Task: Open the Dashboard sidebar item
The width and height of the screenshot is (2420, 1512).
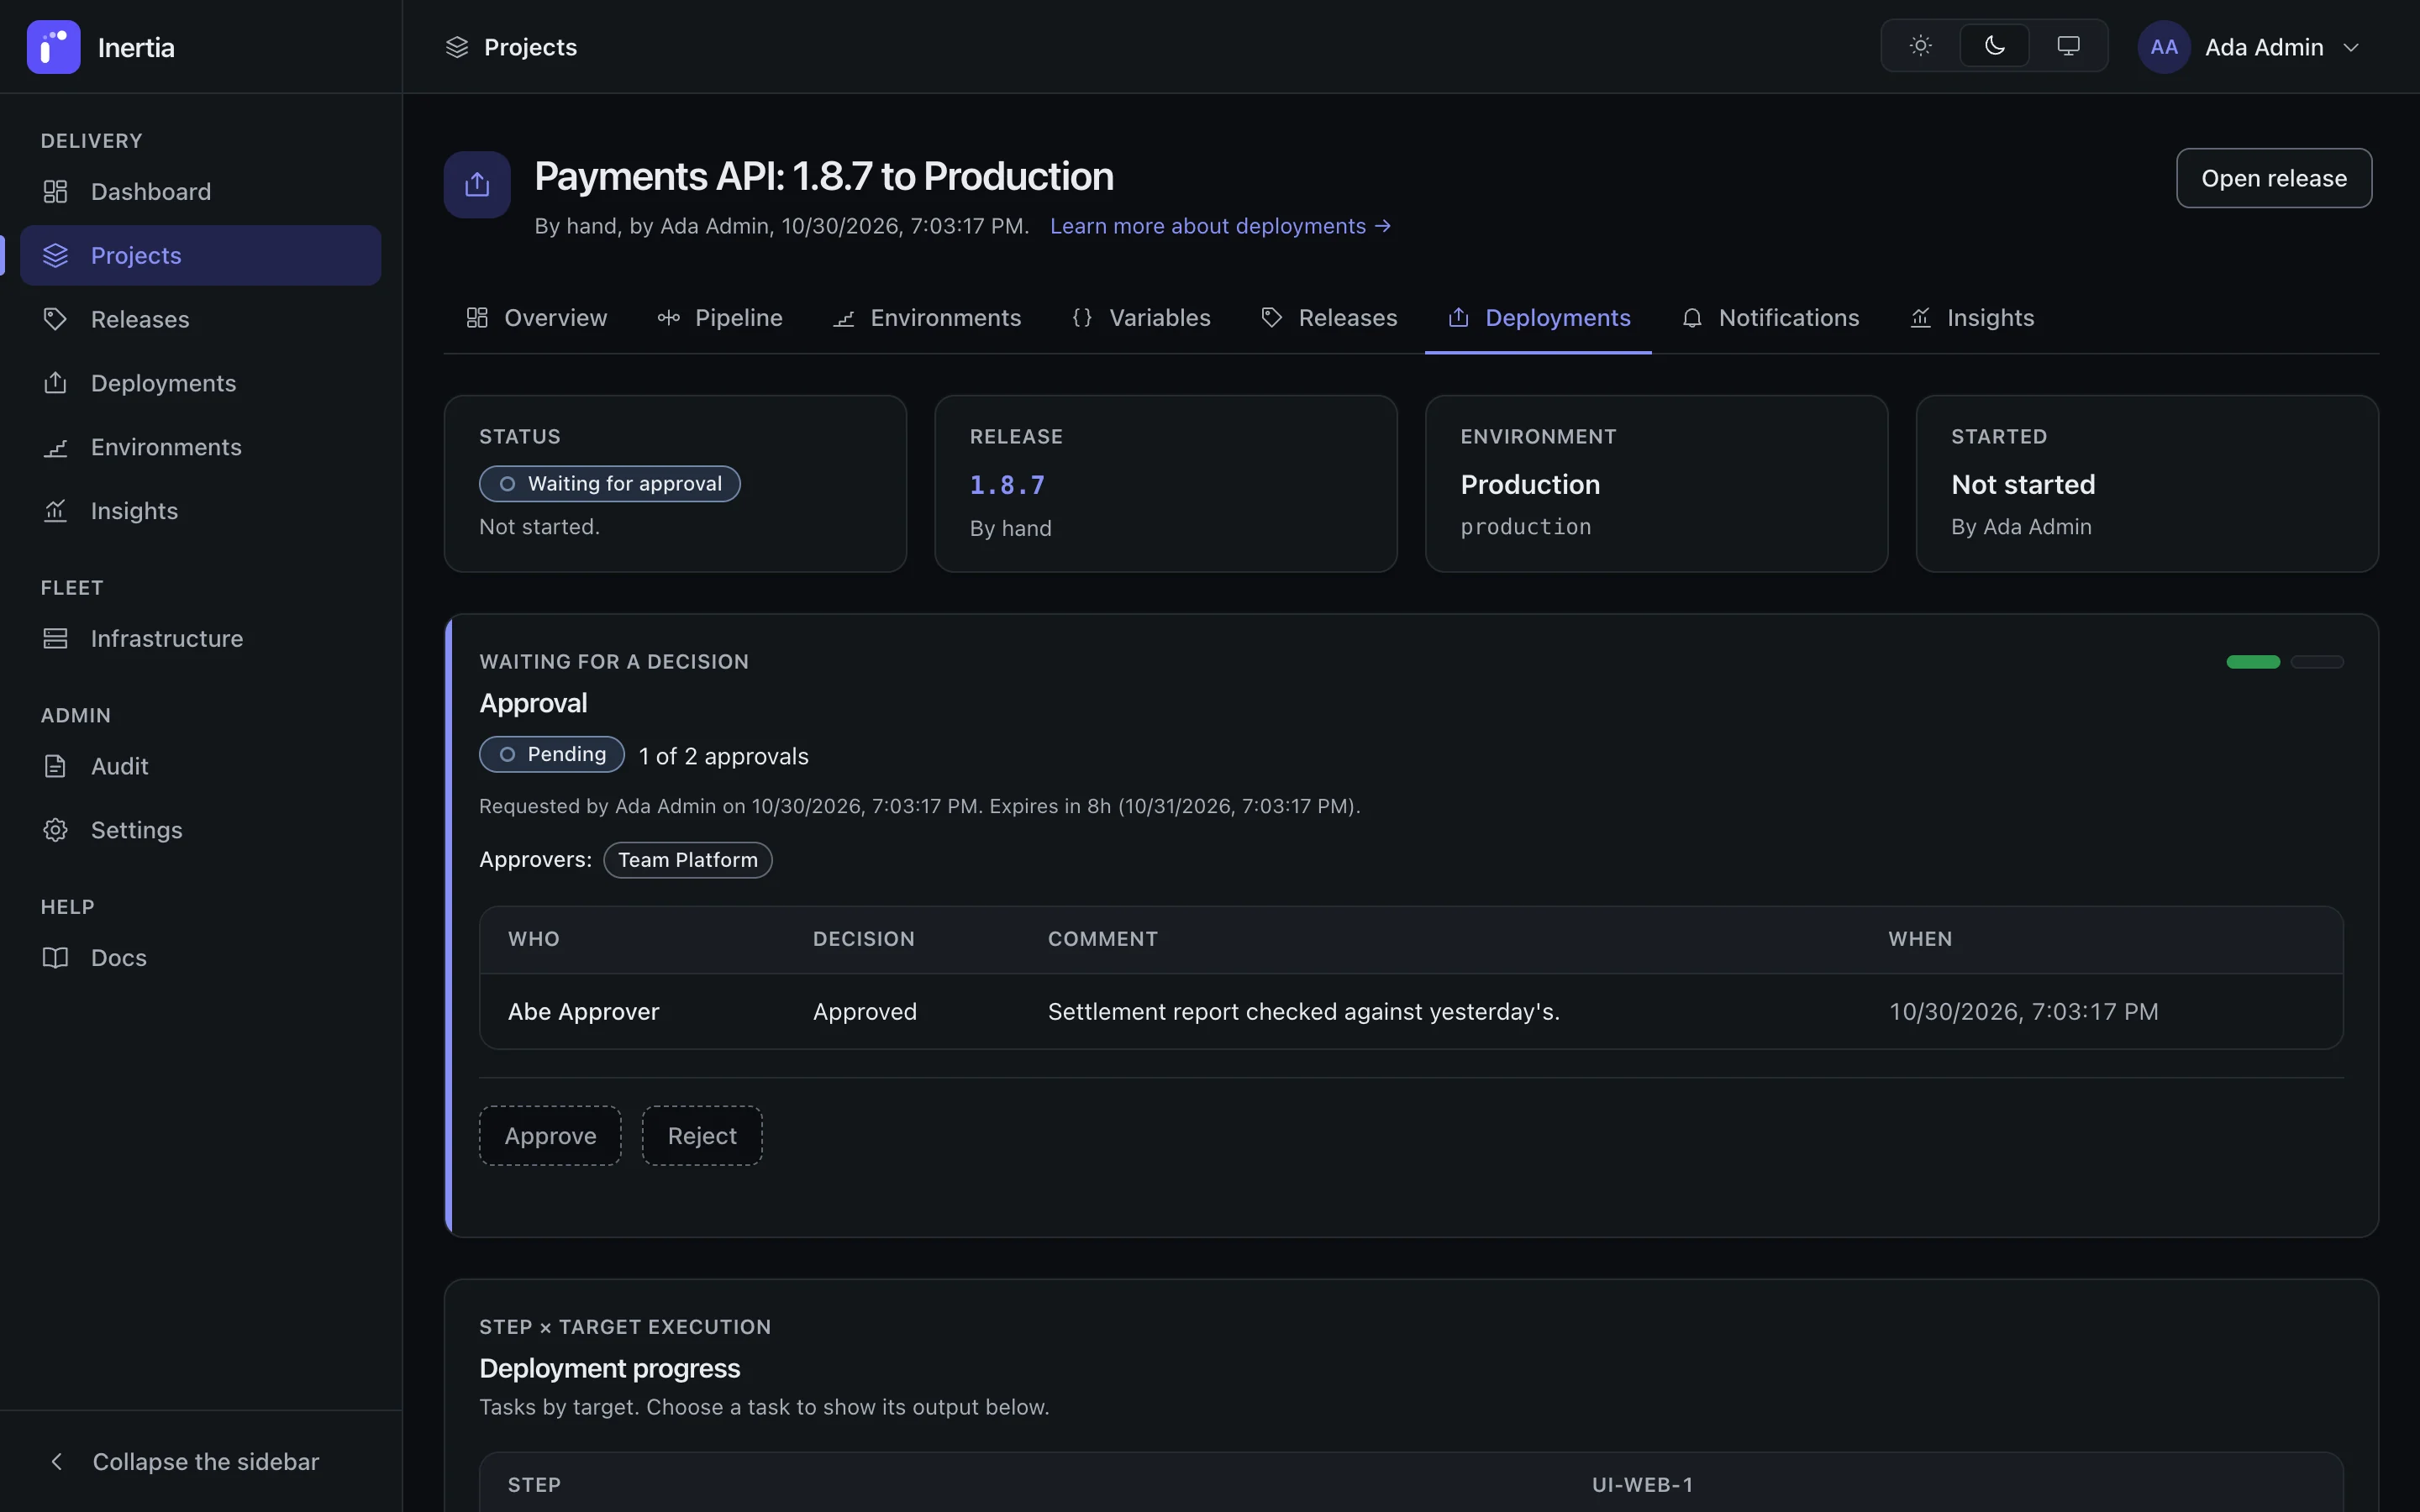Action: click(200, 191)
